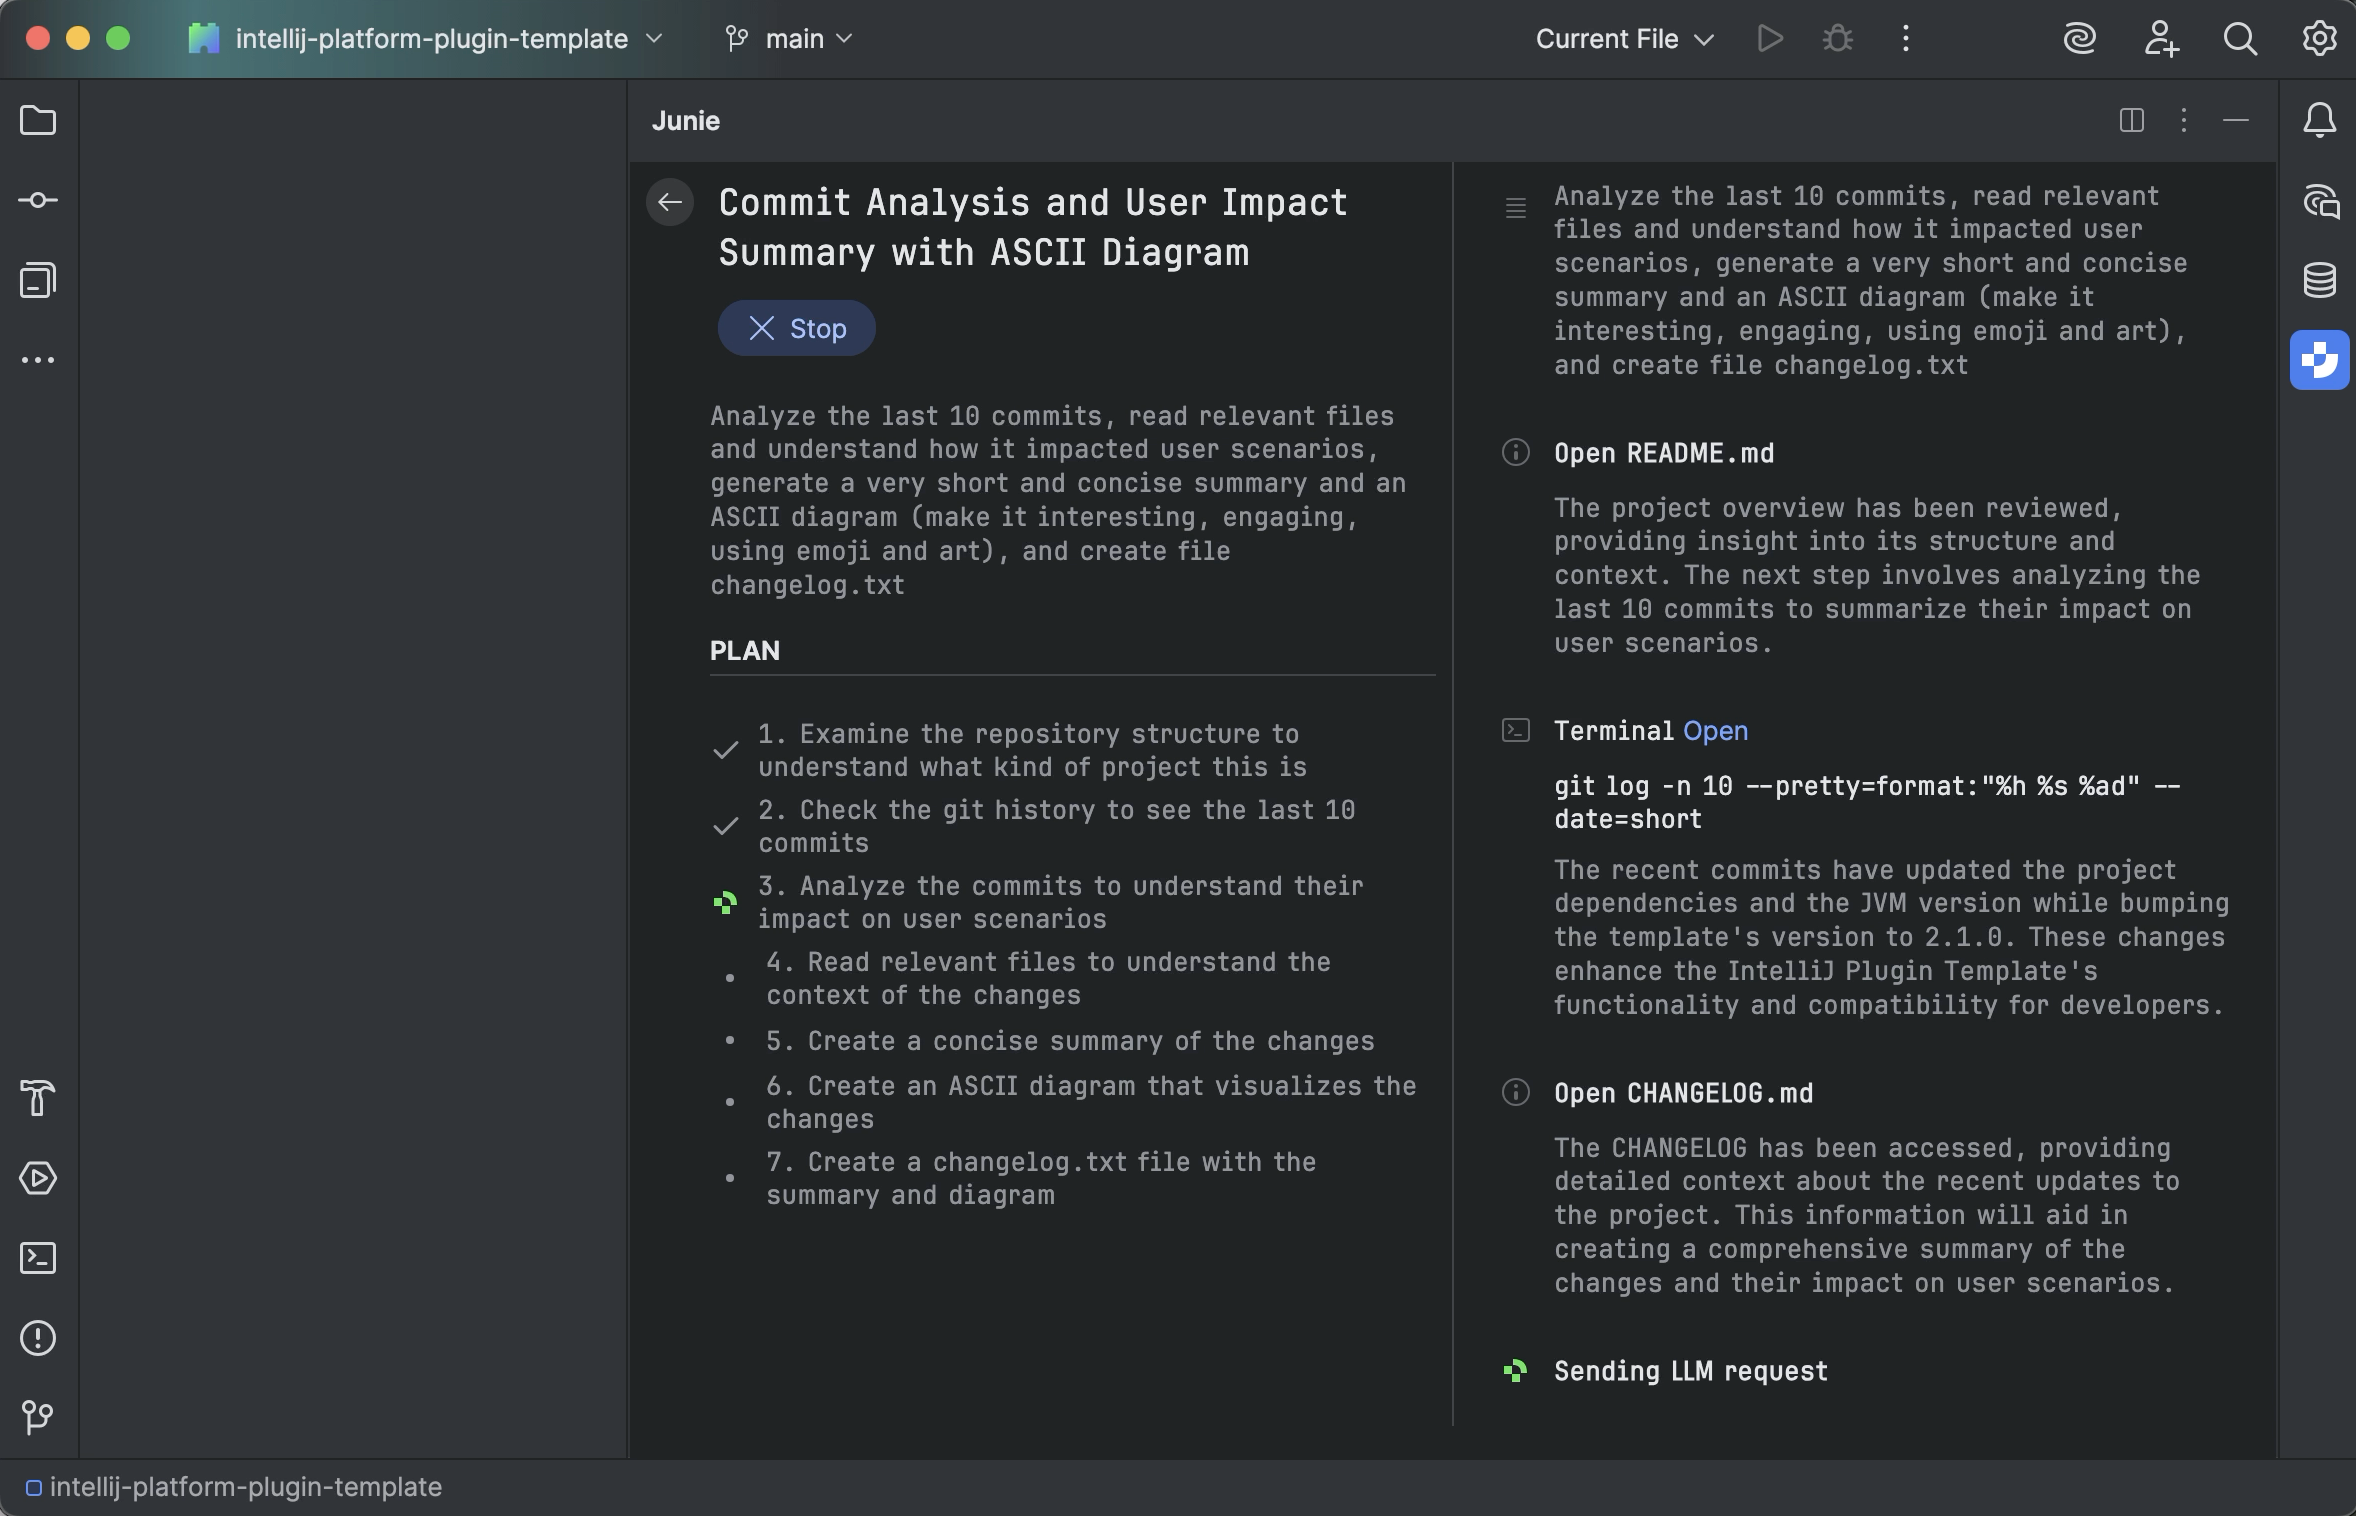The width and height of the screenshot is (2356, 1516).
Task: Open the project switcher dropdown
Action: tap(655, 39)
